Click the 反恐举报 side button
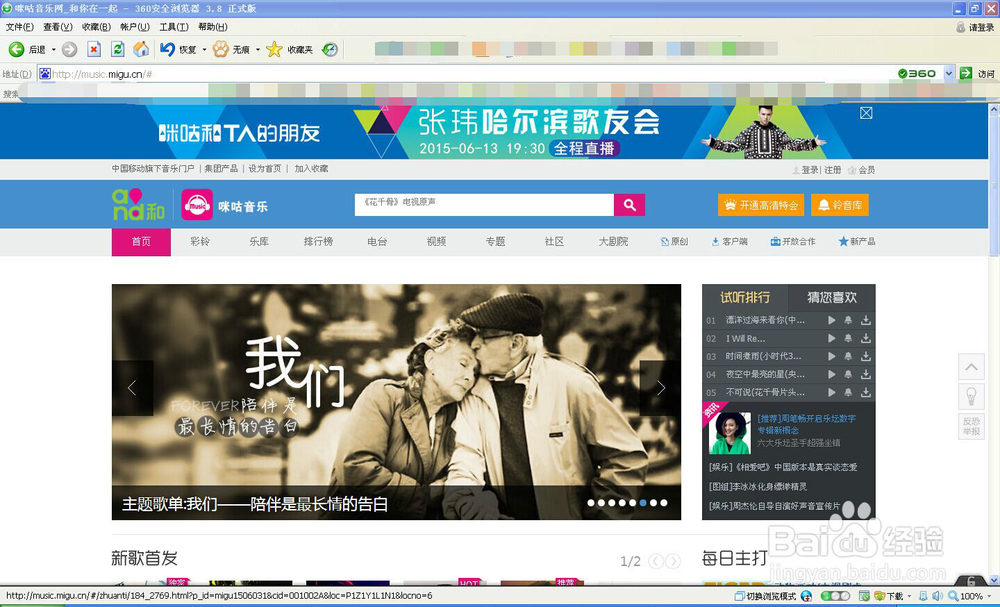Image resolution: width=1000 pixels, height=607 pixels. 971,426
